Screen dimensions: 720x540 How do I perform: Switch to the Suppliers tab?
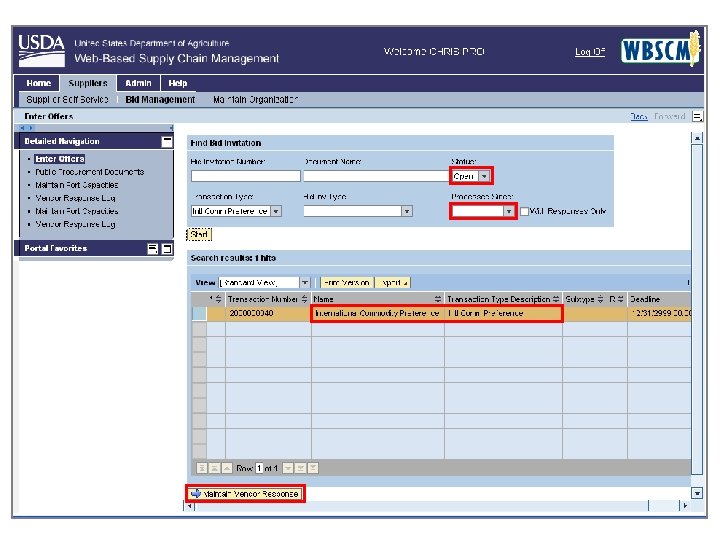(88, 84)
